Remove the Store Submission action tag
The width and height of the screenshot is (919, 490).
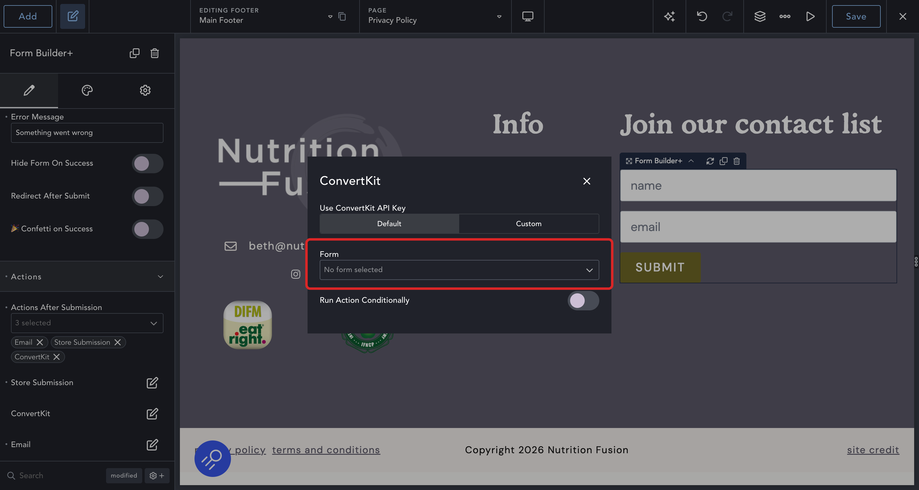pos(117,342)
